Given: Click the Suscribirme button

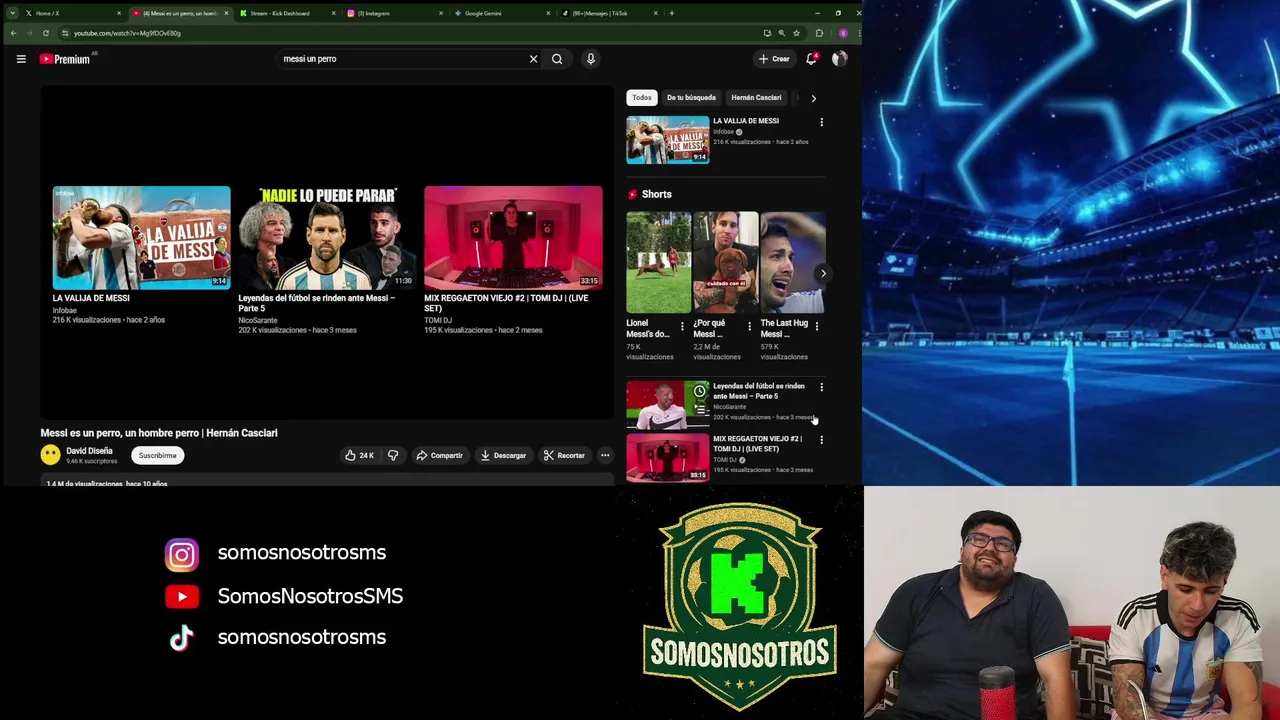Looking at the screenshot, I should point(157,456).
